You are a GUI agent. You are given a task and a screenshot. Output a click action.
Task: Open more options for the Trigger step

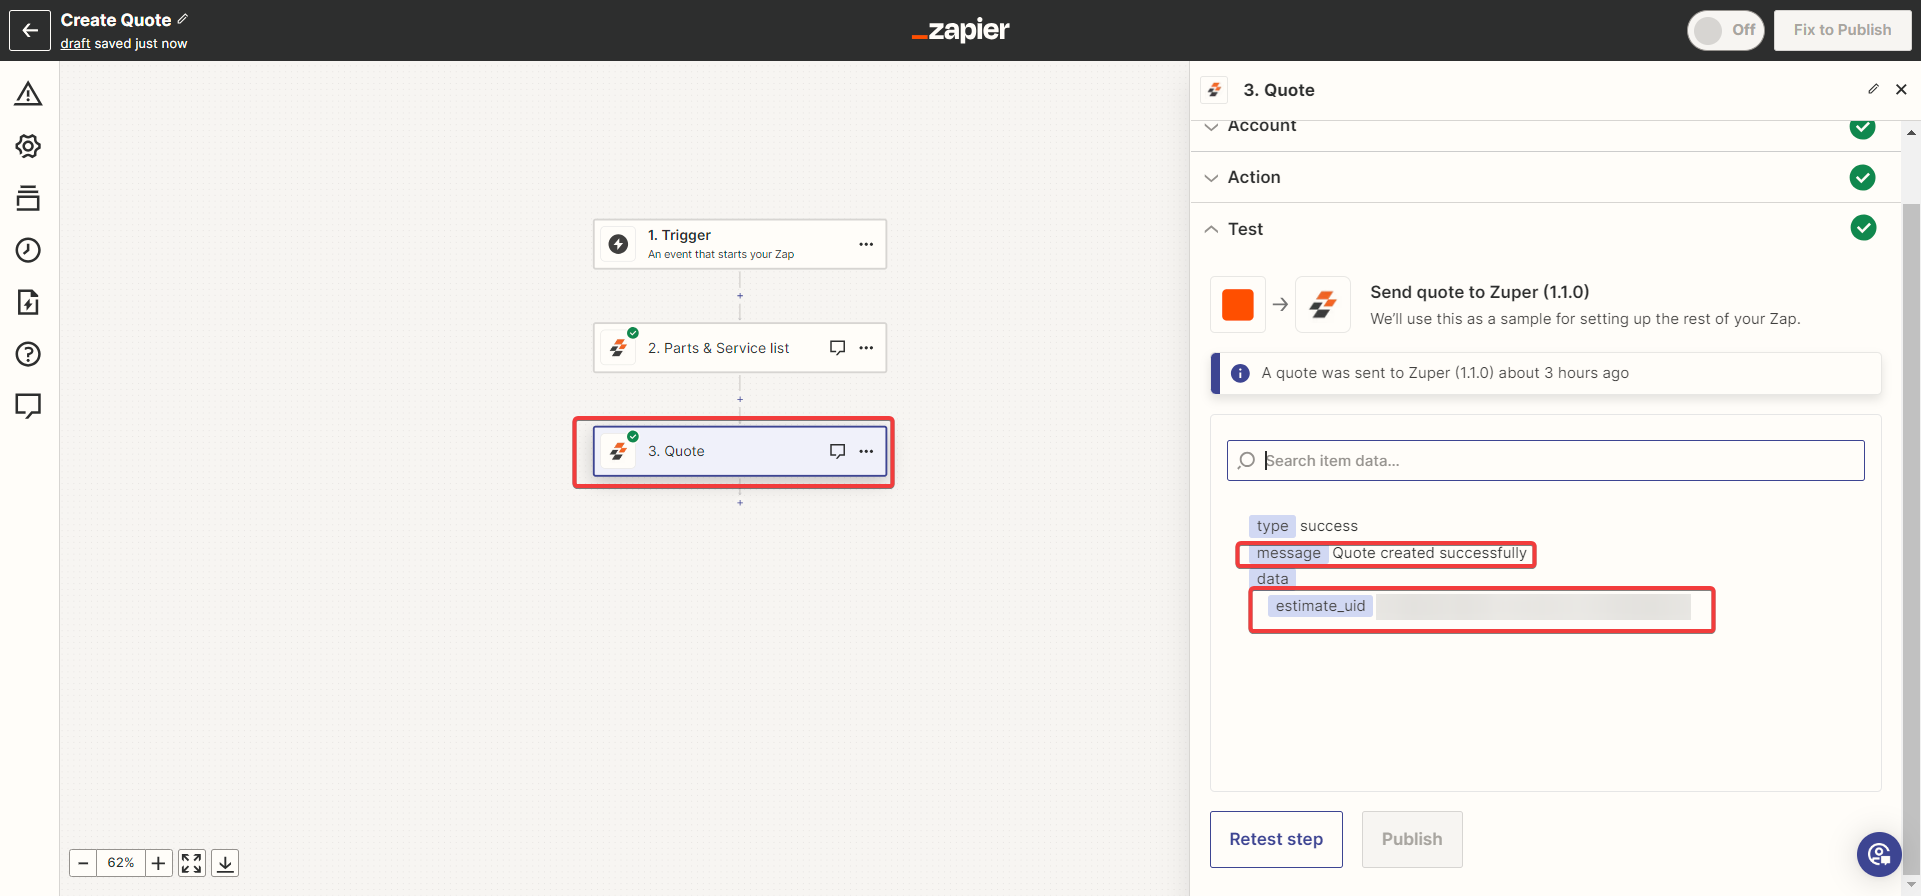pyautogui.click(x=866, y=244)
